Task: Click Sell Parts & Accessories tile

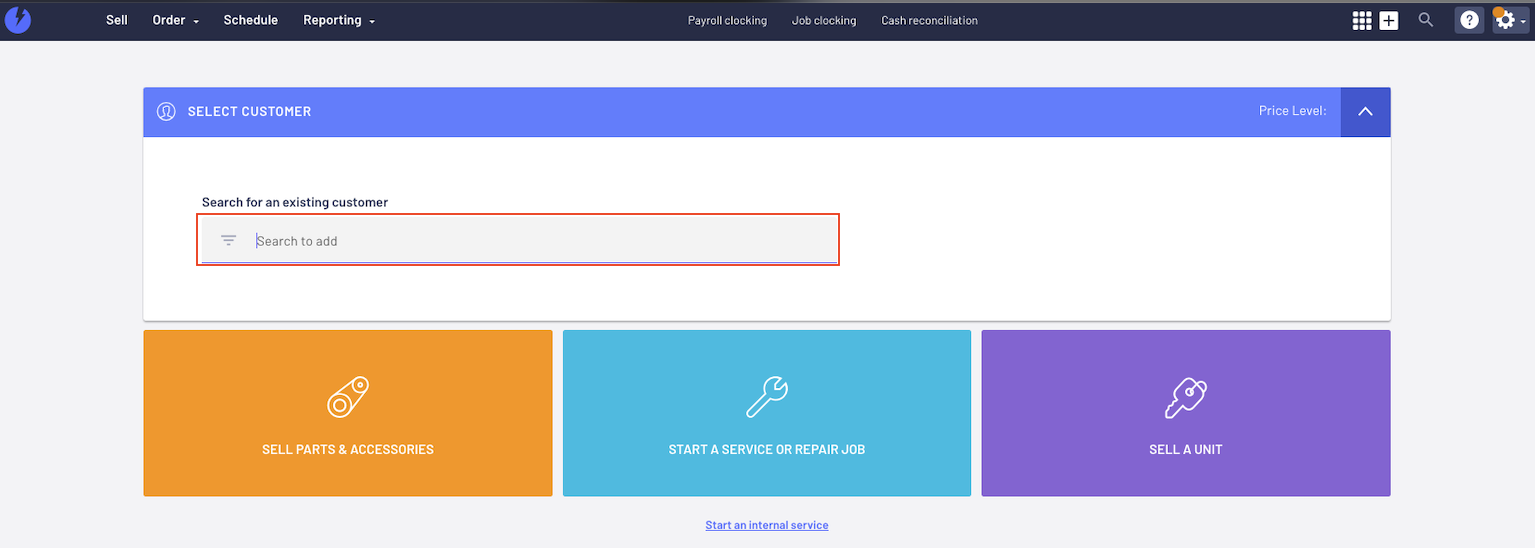Action: coord(348,413)
